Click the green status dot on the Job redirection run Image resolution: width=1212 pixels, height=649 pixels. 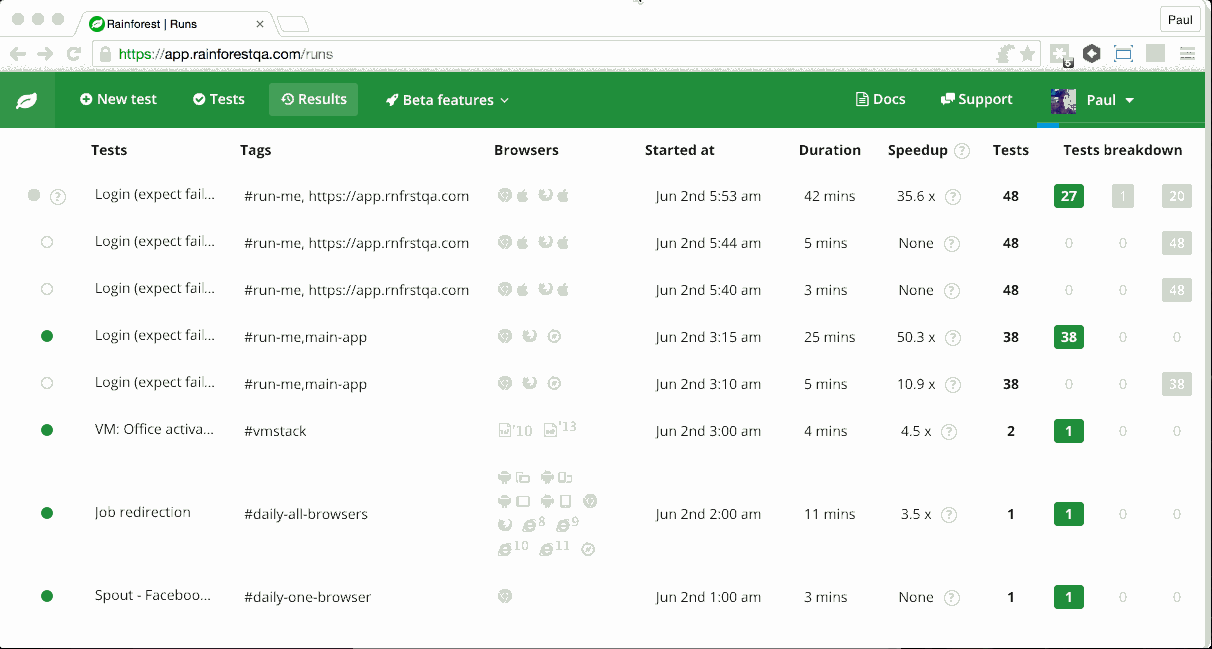coord(47,513)
